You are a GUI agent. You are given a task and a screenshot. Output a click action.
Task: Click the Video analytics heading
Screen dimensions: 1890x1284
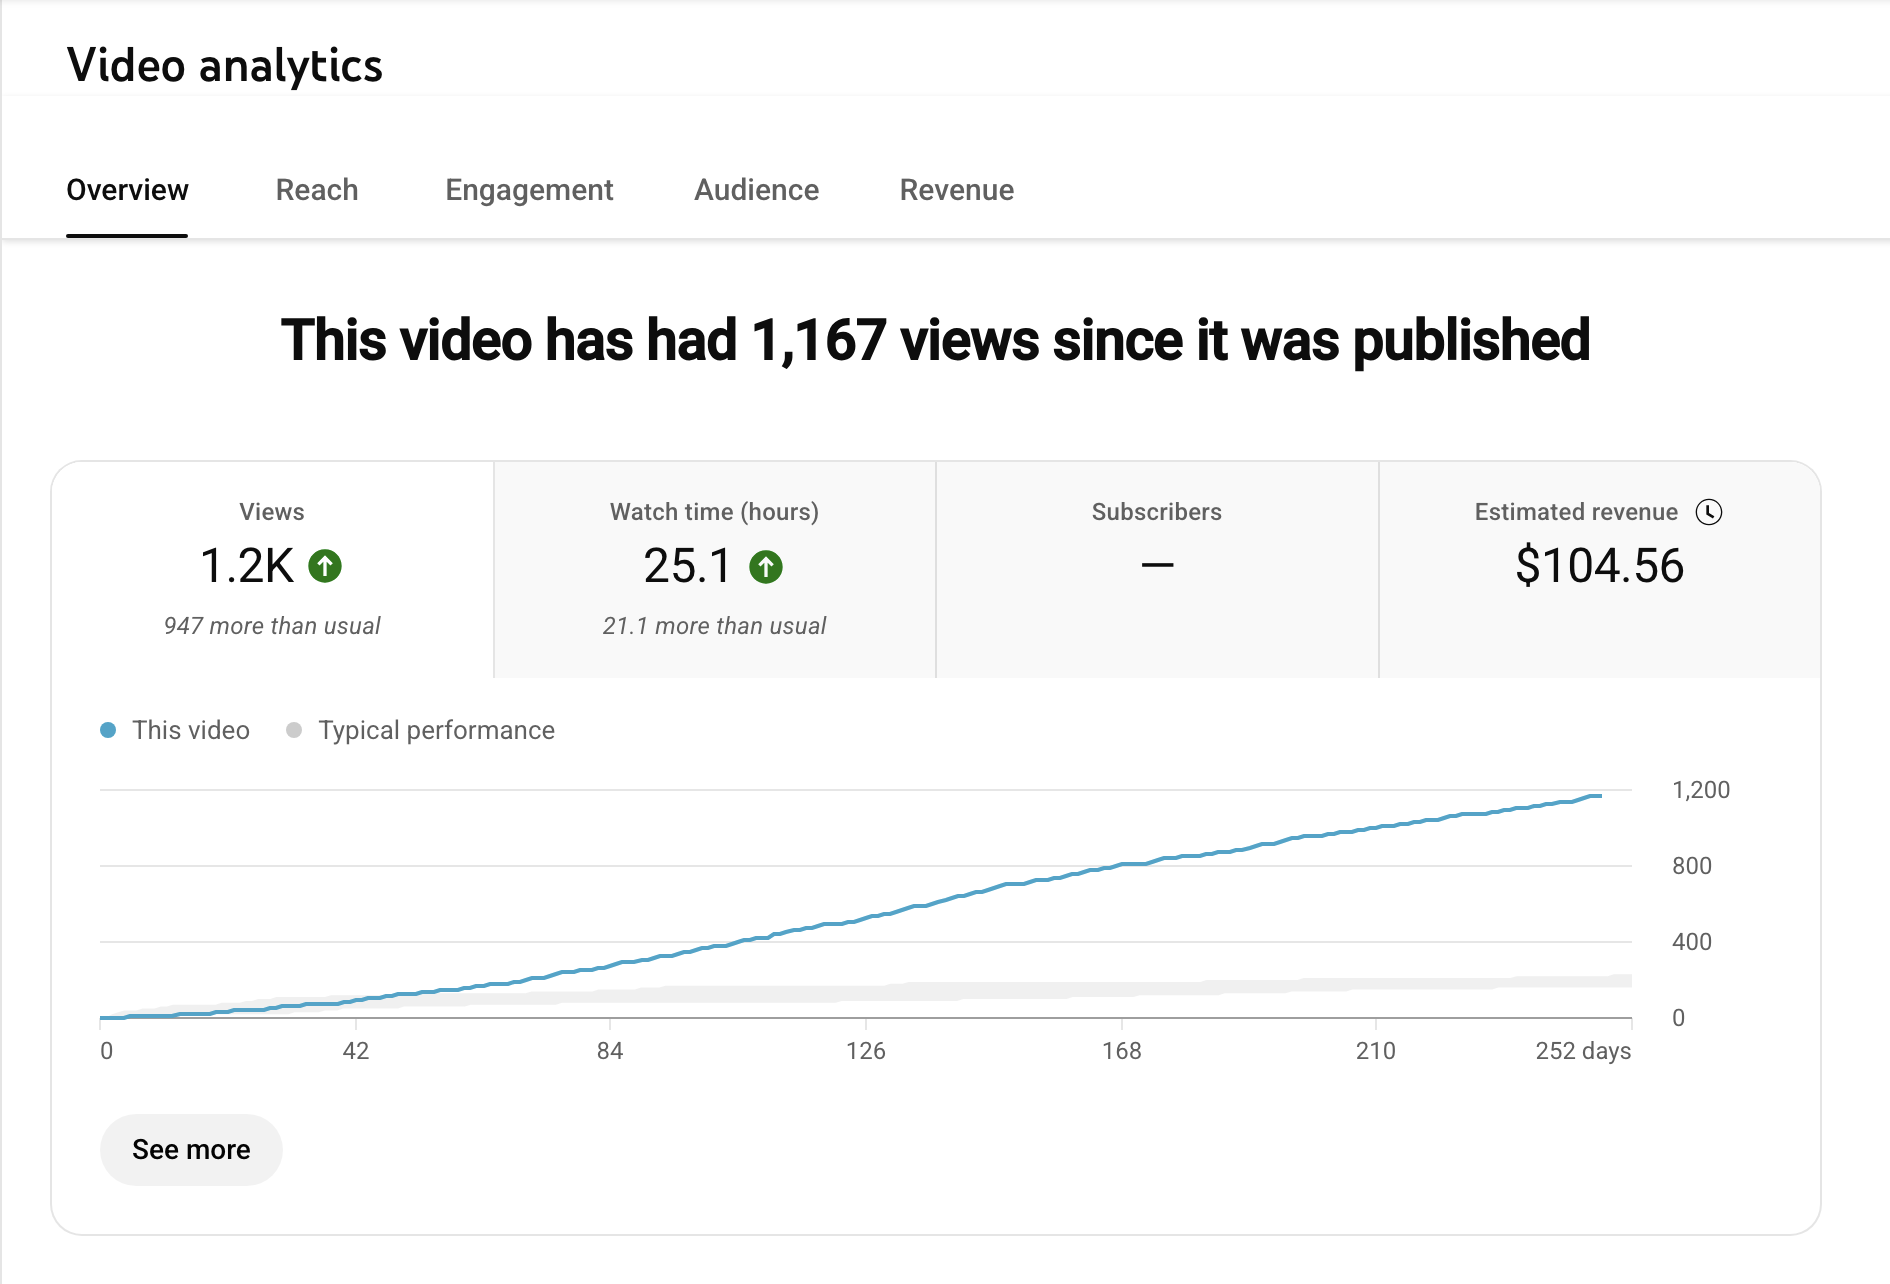click(225, 64)
